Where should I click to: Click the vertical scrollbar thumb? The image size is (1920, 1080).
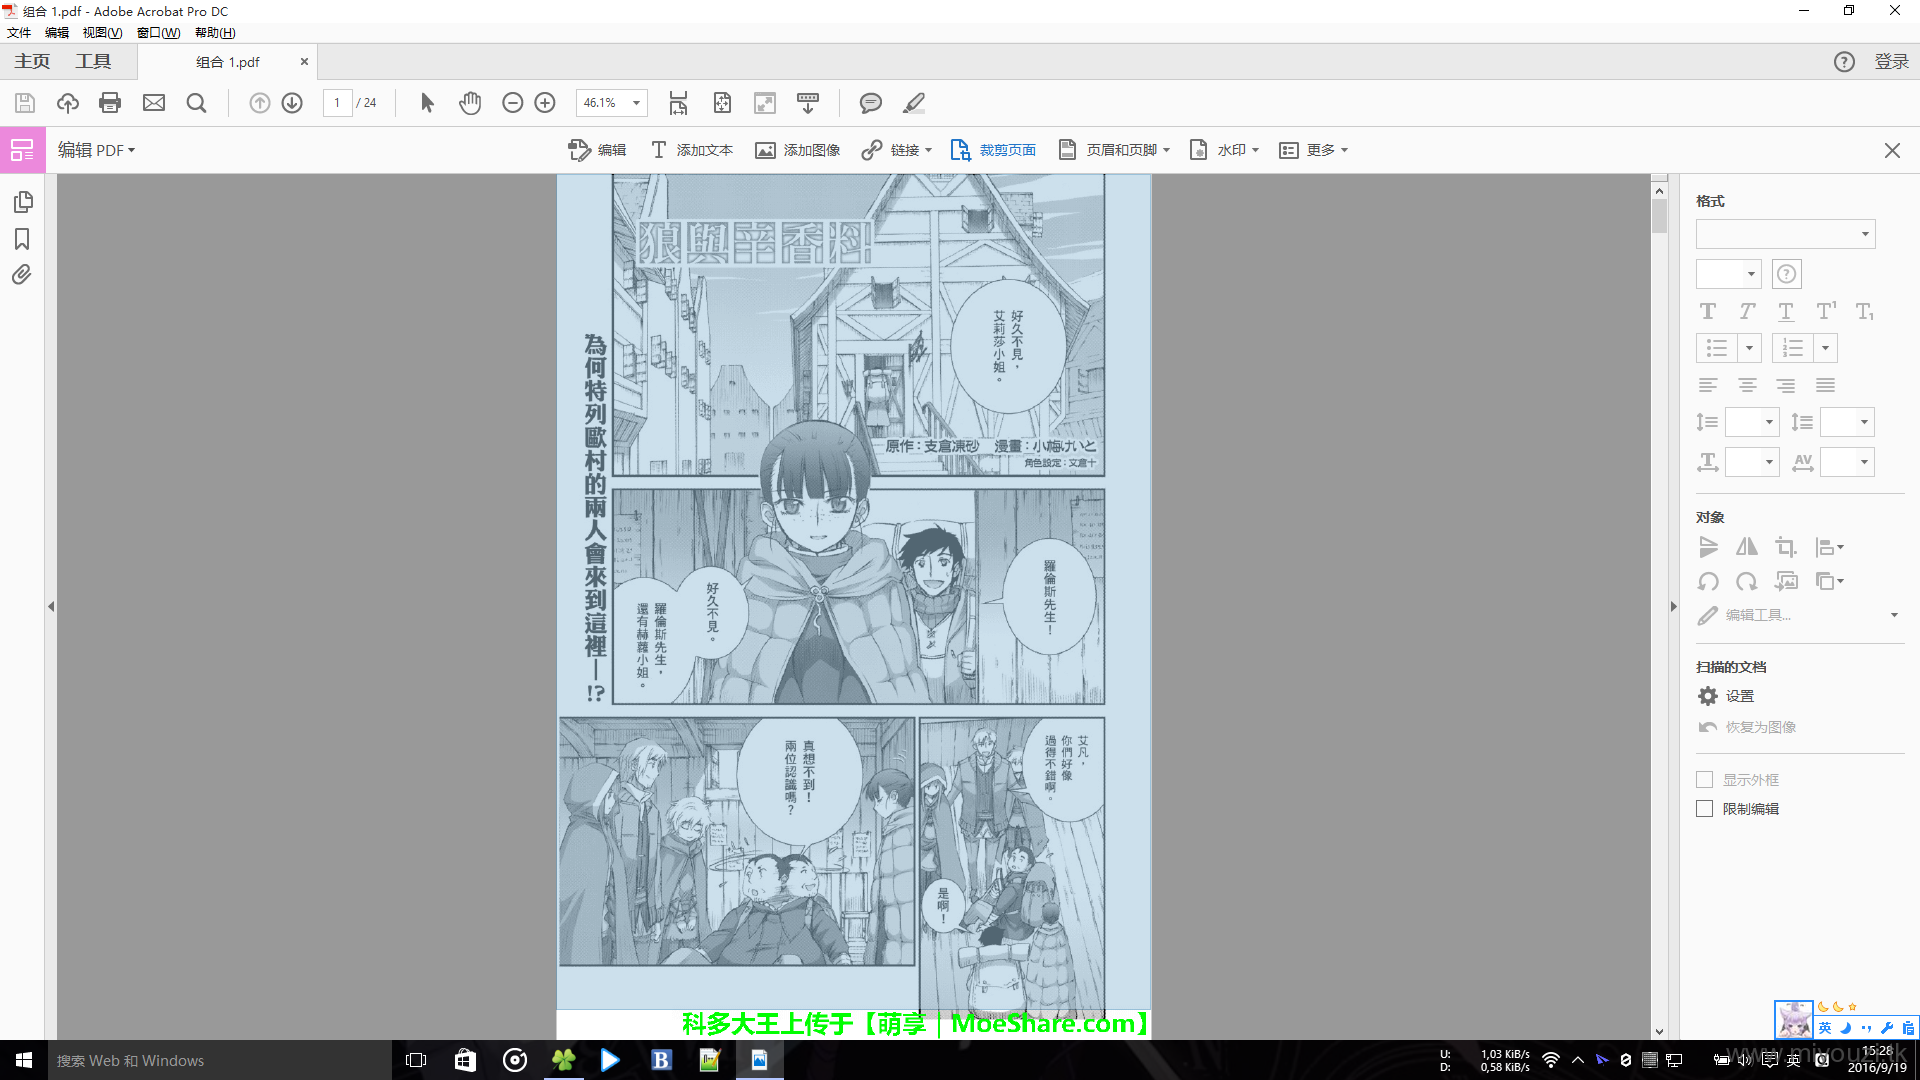(1660, 216)
